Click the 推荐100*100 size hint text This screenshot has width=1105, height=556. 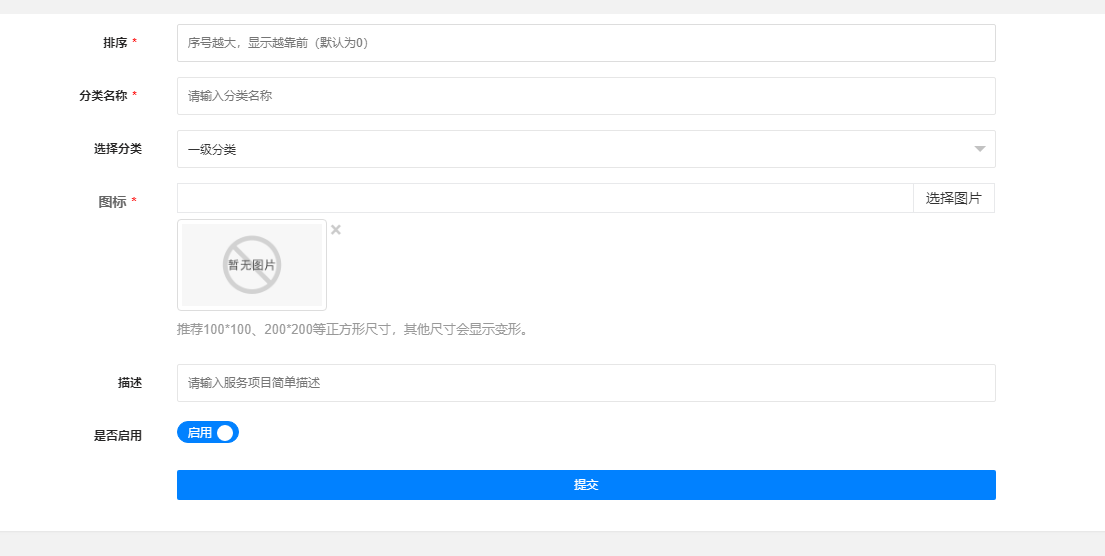click(352, 329)
